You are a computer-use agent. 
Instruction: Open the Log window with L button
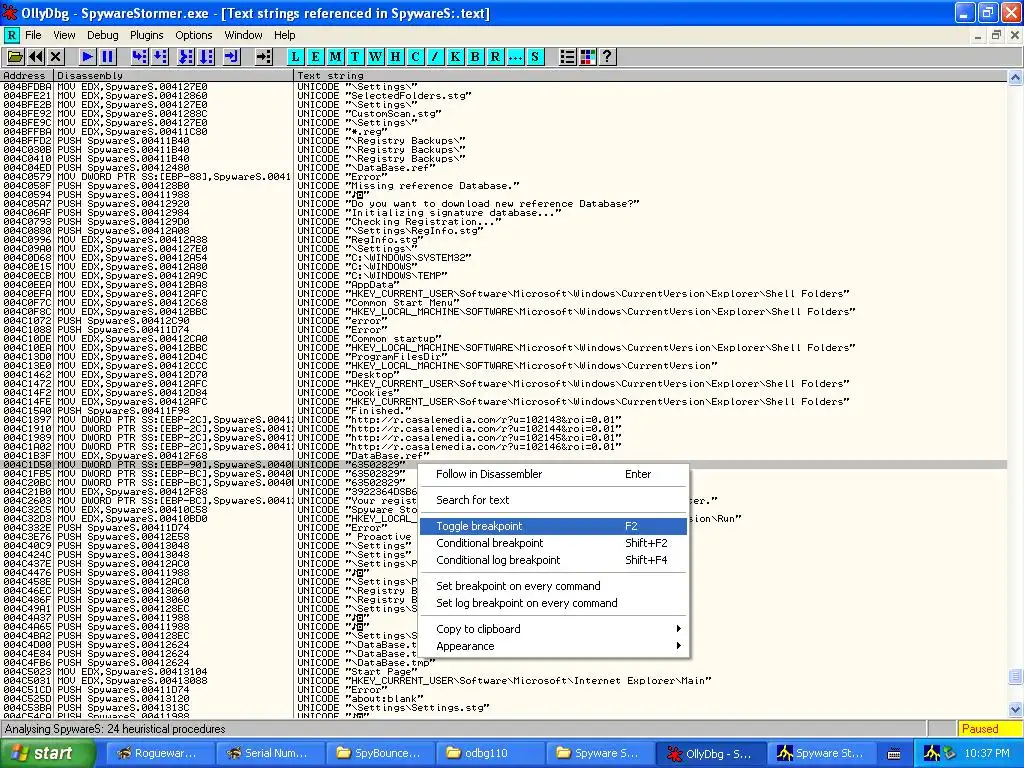coord(295,57)
